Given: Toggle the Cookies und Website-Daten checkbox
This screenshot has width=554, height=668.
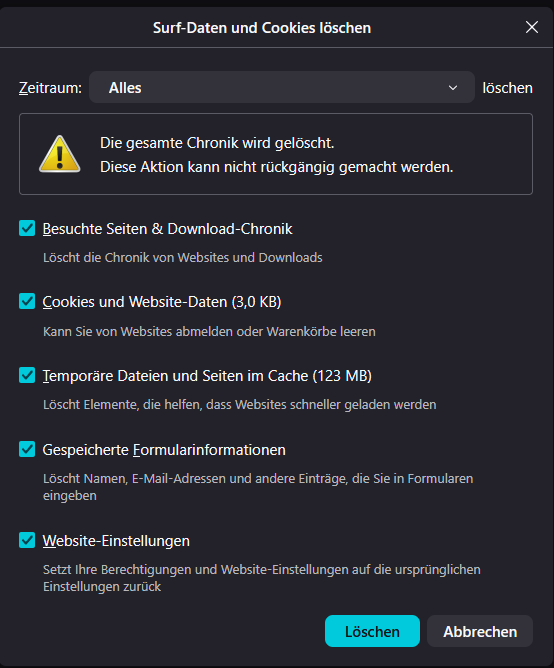Looking at the screenshot, I should click(27, 301).
